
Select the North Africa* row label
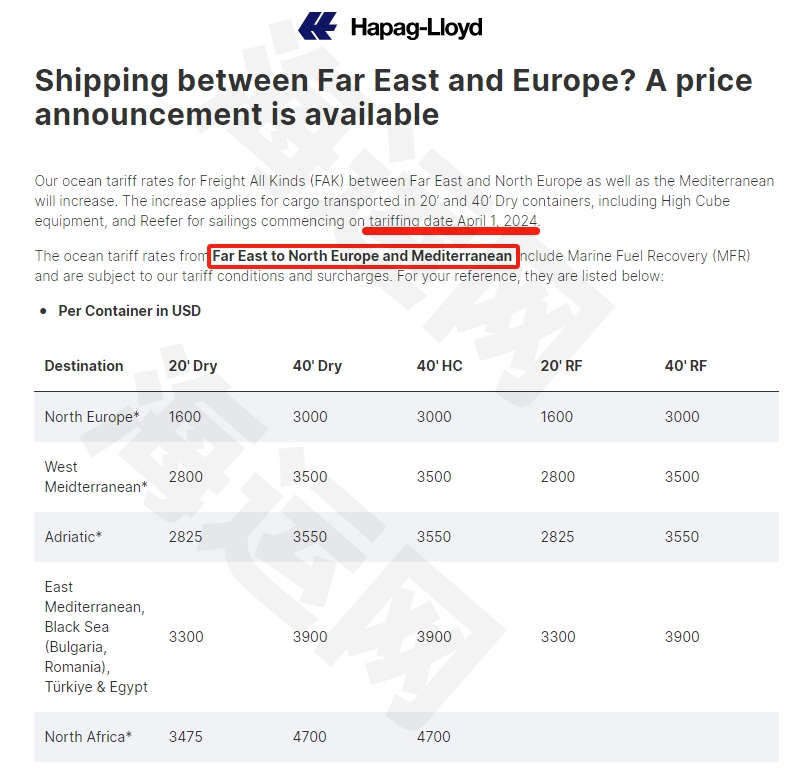click(88, 737)
